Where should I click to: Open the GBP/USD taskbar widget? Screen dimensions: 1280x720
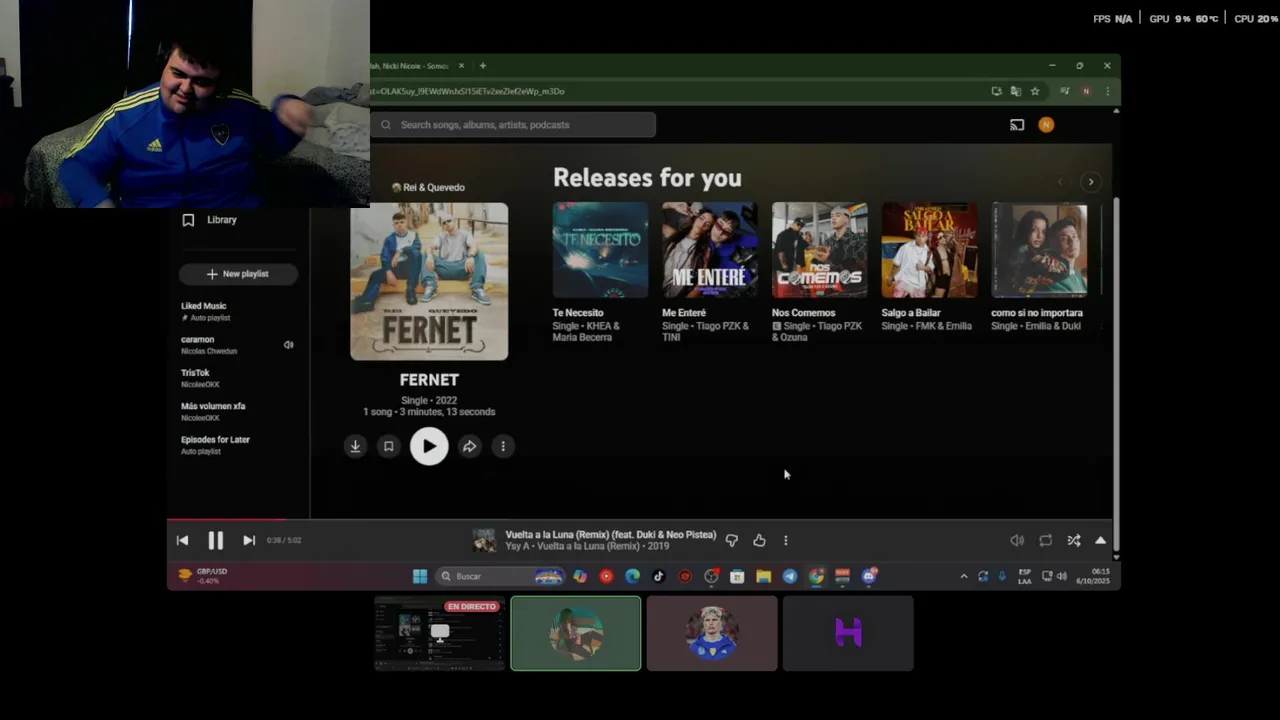click(203, 575)
